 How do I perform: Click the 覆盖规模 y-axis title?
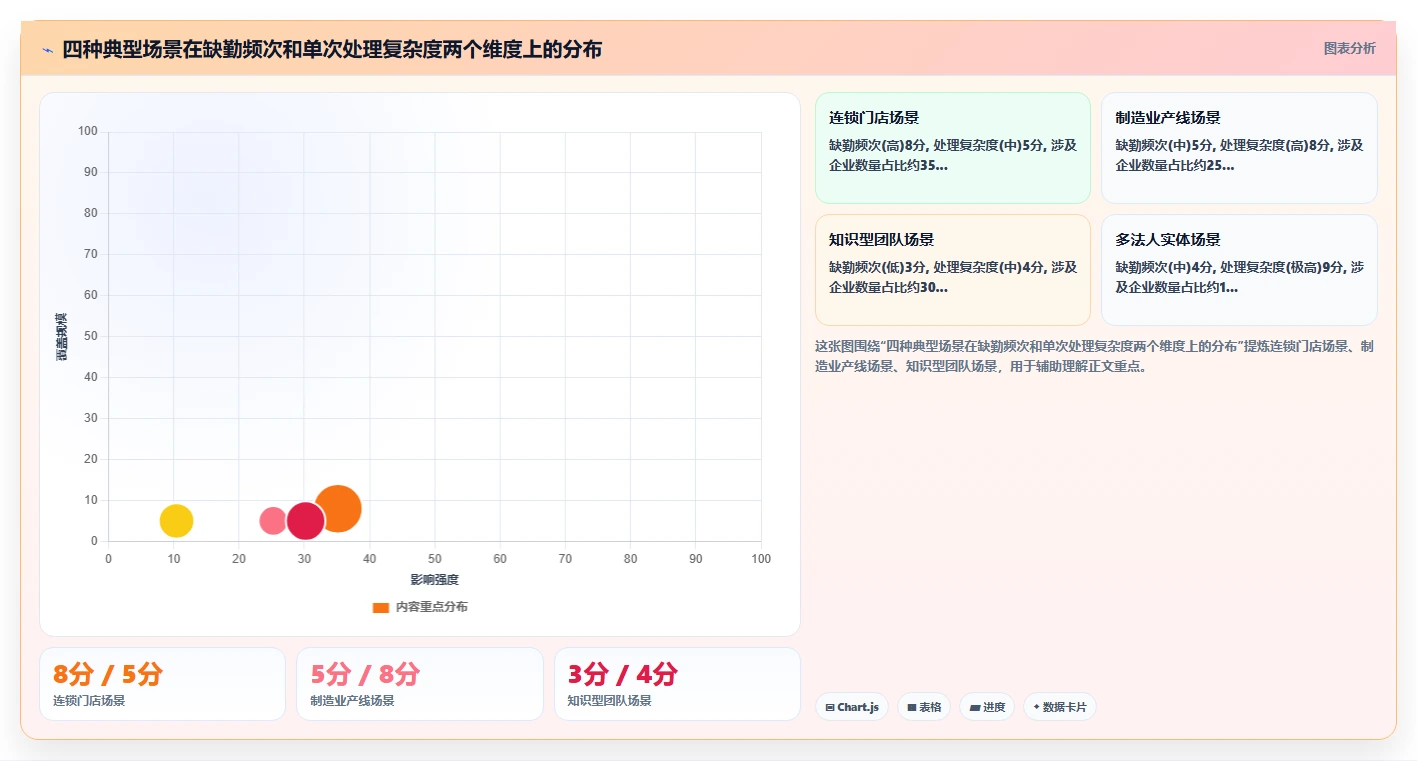point(62,336)
